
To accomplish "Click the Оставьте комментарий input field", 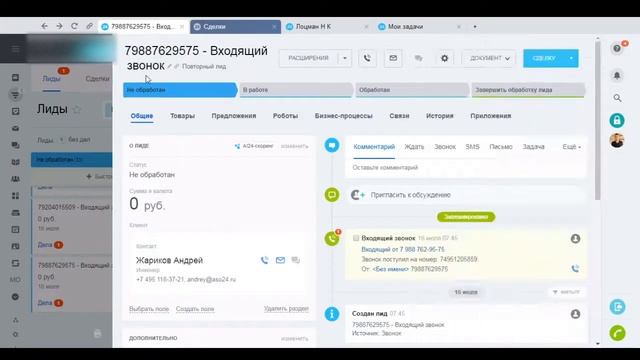I will tap(466, 167).
